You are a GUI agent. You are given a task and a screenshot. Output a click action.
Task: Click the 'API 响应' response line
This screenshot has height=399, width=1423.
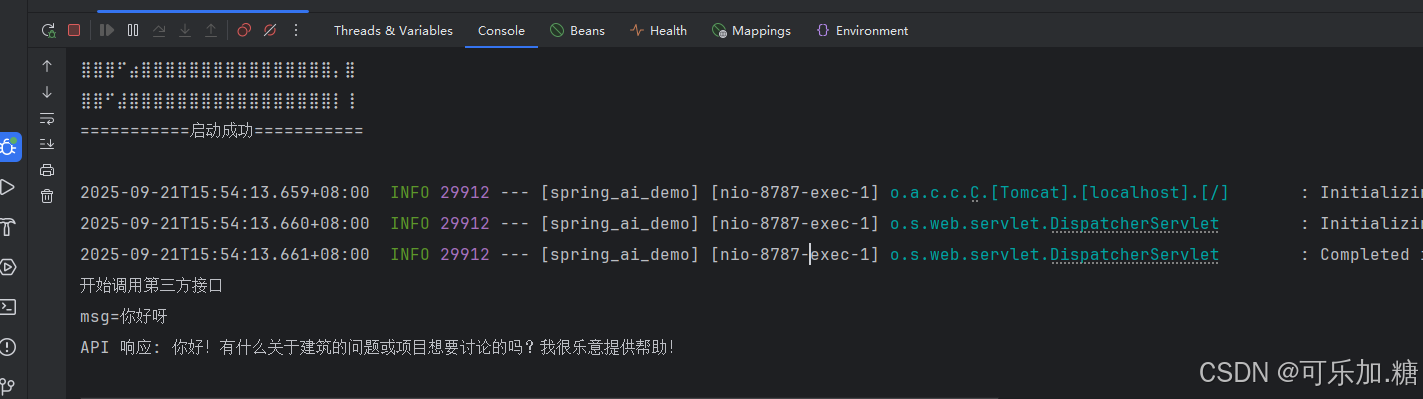coord(378,348)
